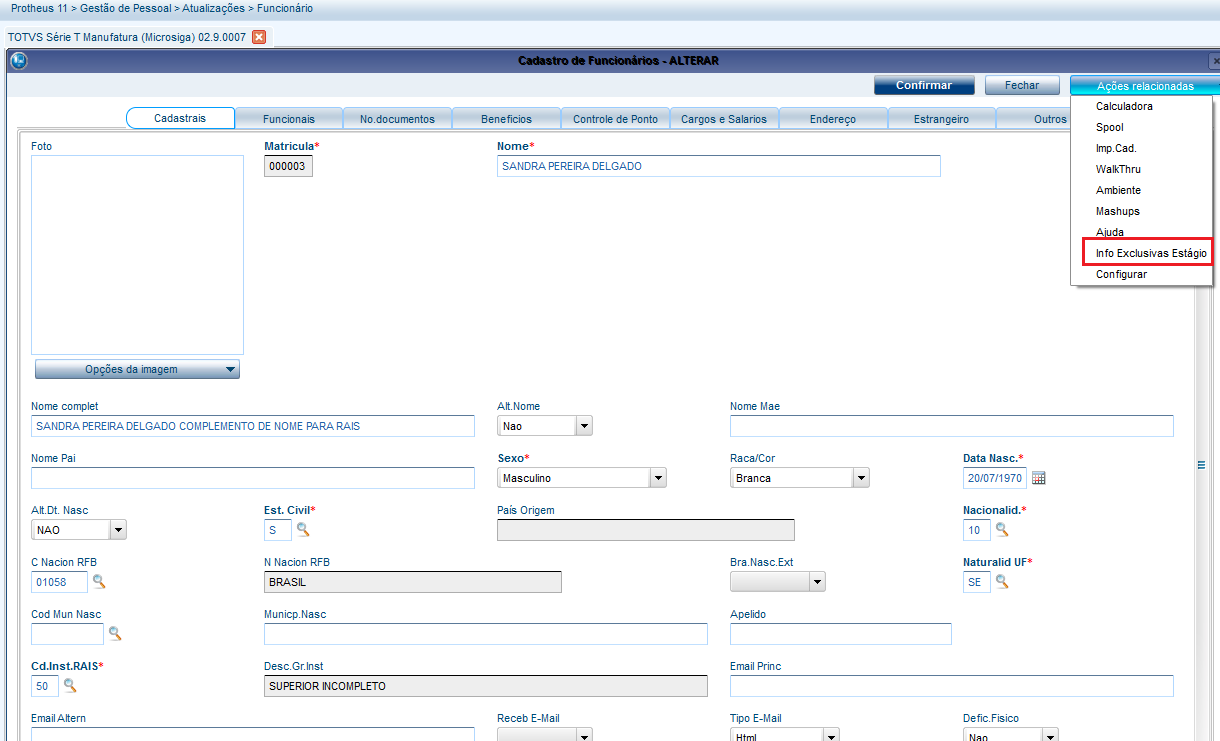Click the Nome input field
The width and height of the screenshot is (1220, 741).
719,166
